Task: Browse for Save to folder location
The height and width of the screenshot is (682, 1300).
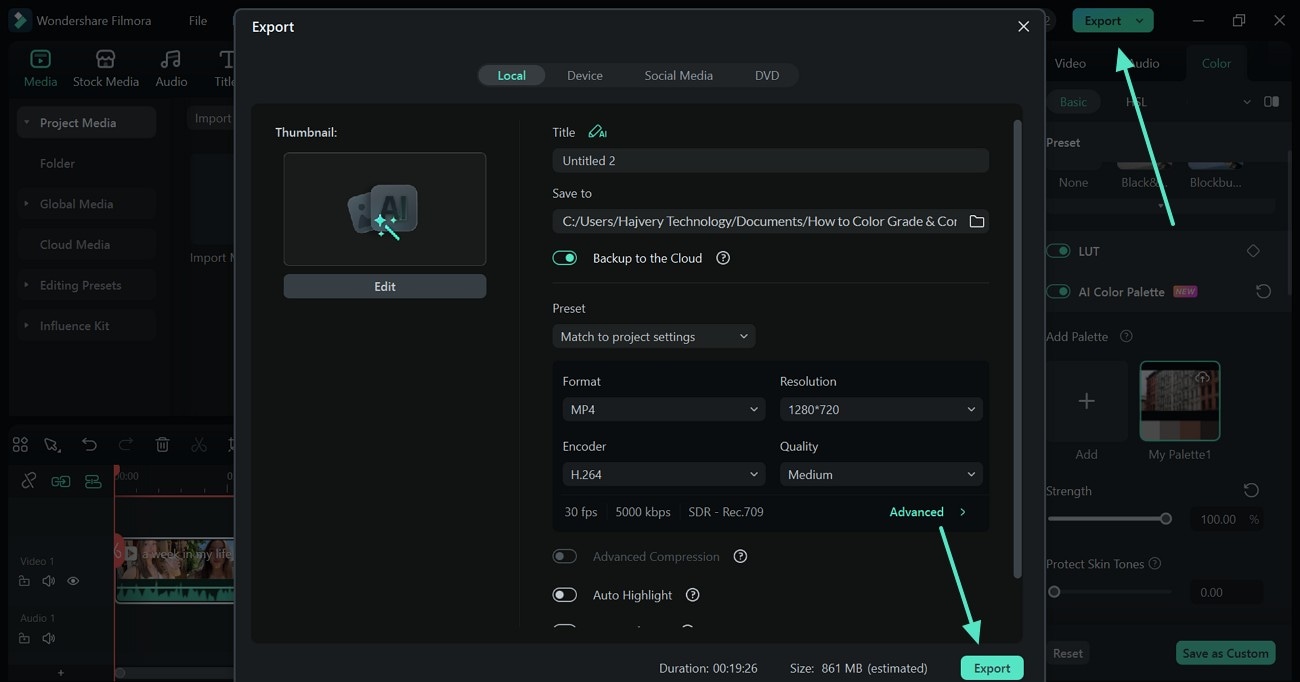Action: (977, 221)
